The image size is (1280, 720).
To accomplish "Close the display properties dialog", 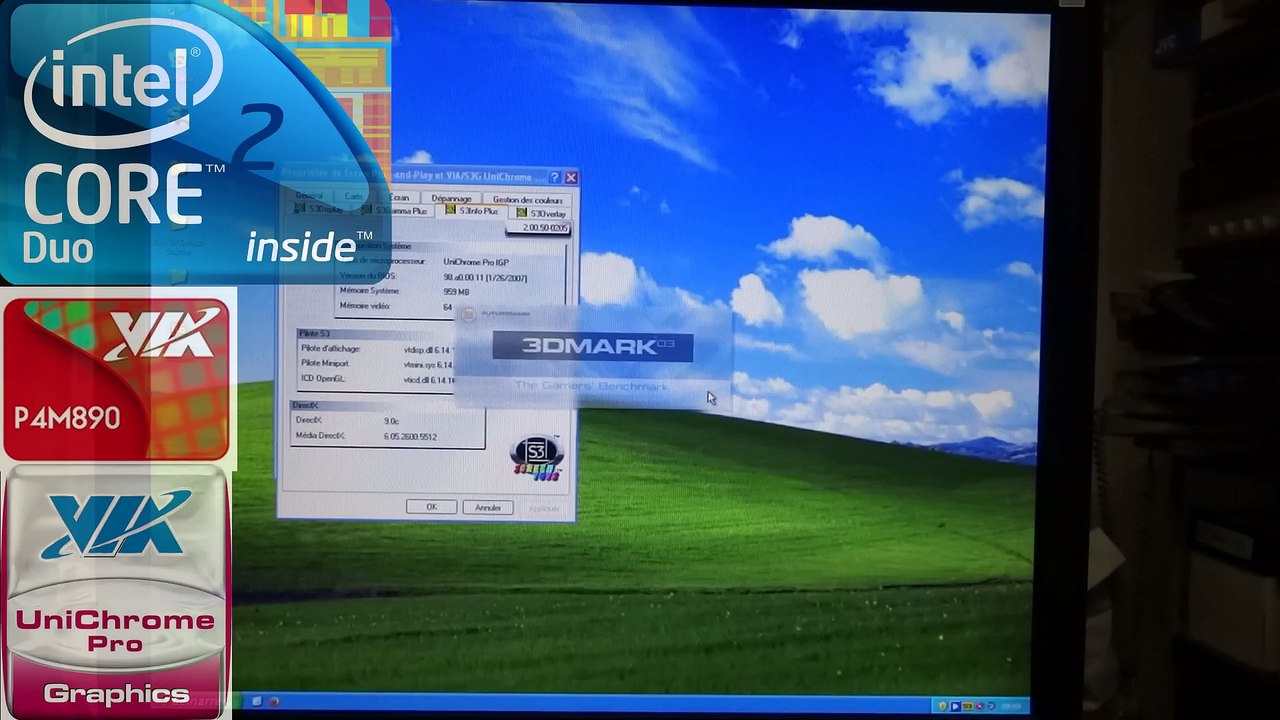I will 571,178.
